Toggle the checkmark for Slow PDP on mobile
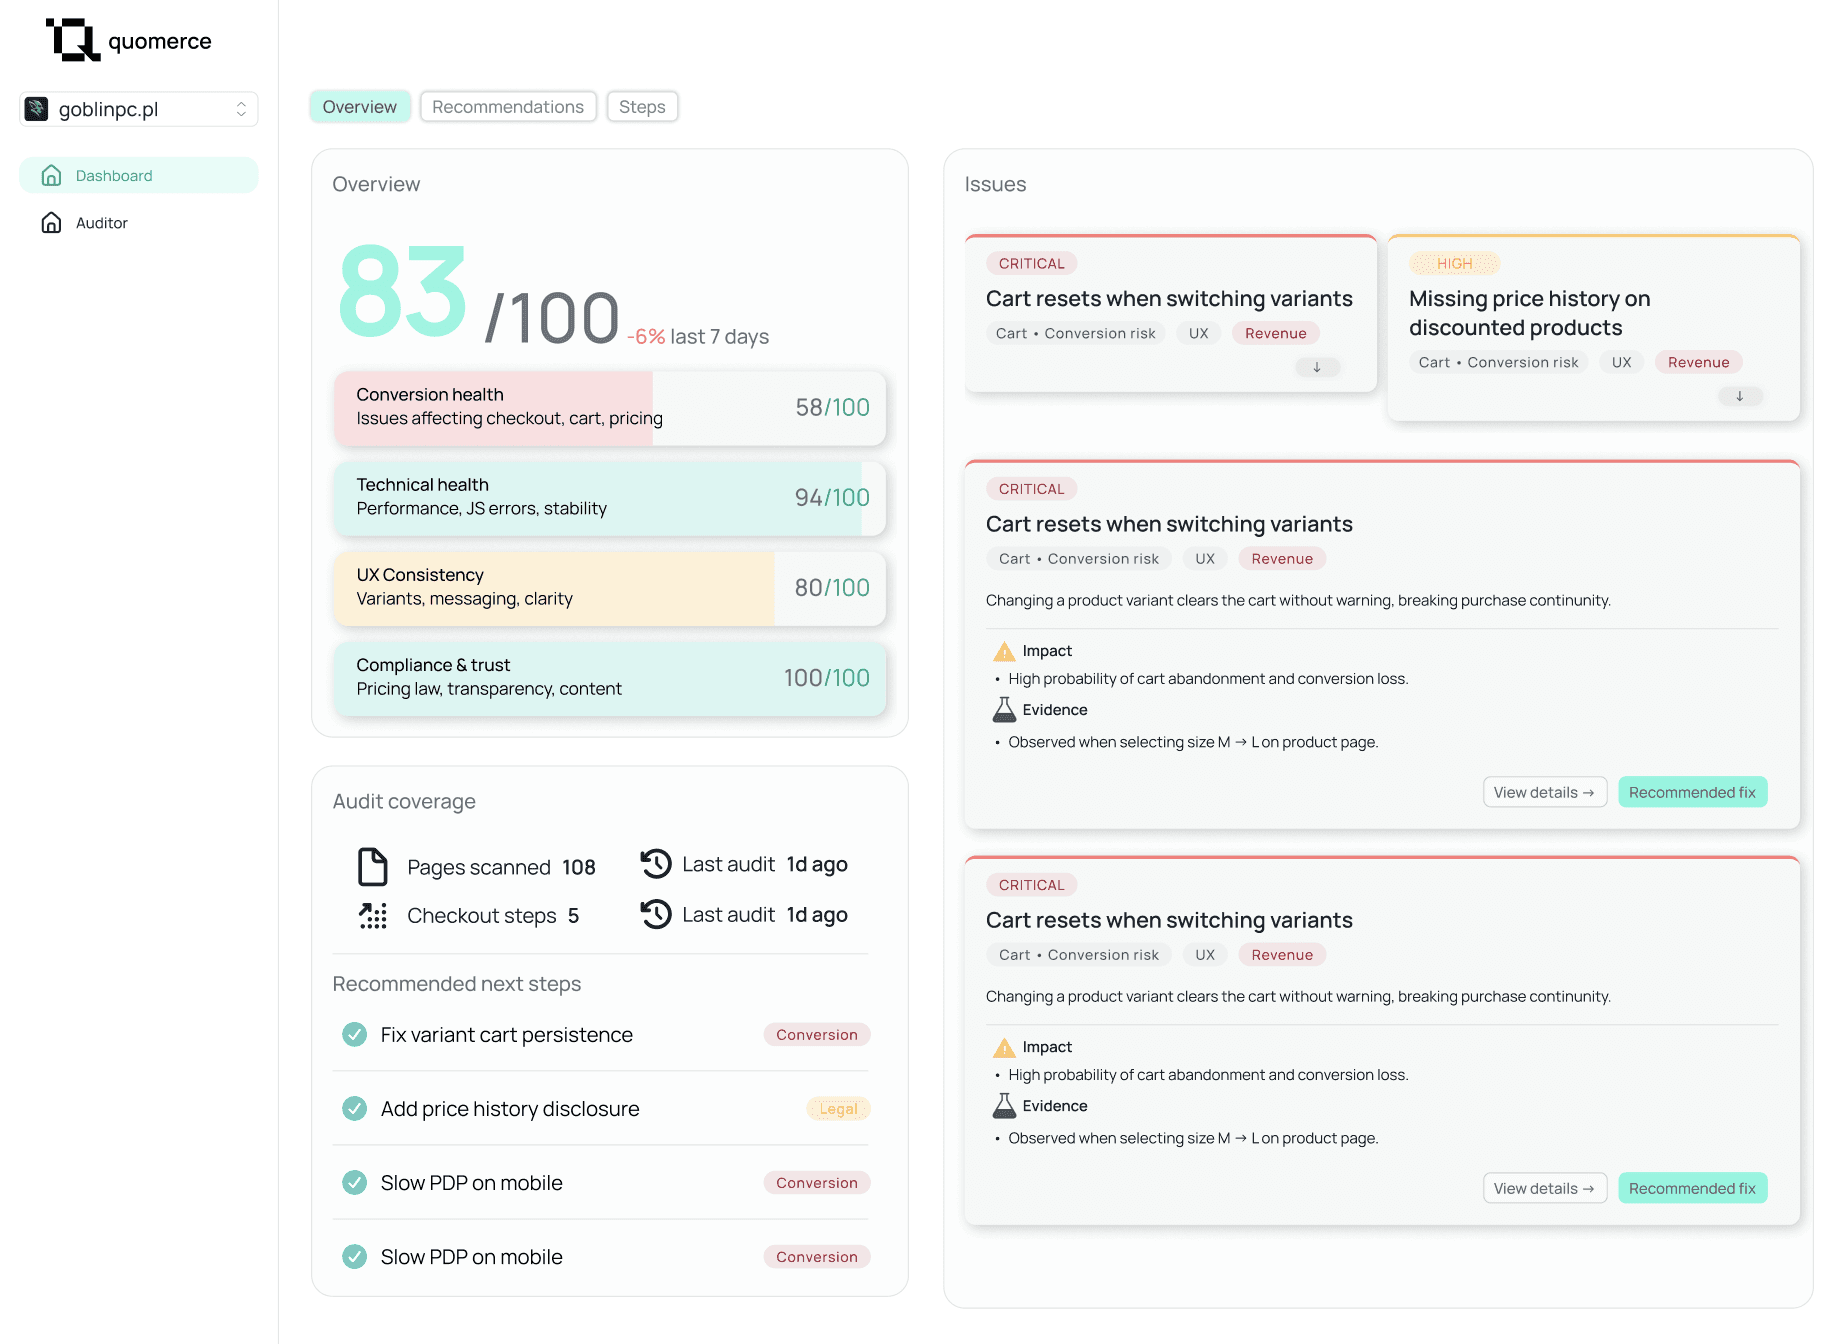Viewport: 1848px width, 1344px height. (x=354, y=1182)
